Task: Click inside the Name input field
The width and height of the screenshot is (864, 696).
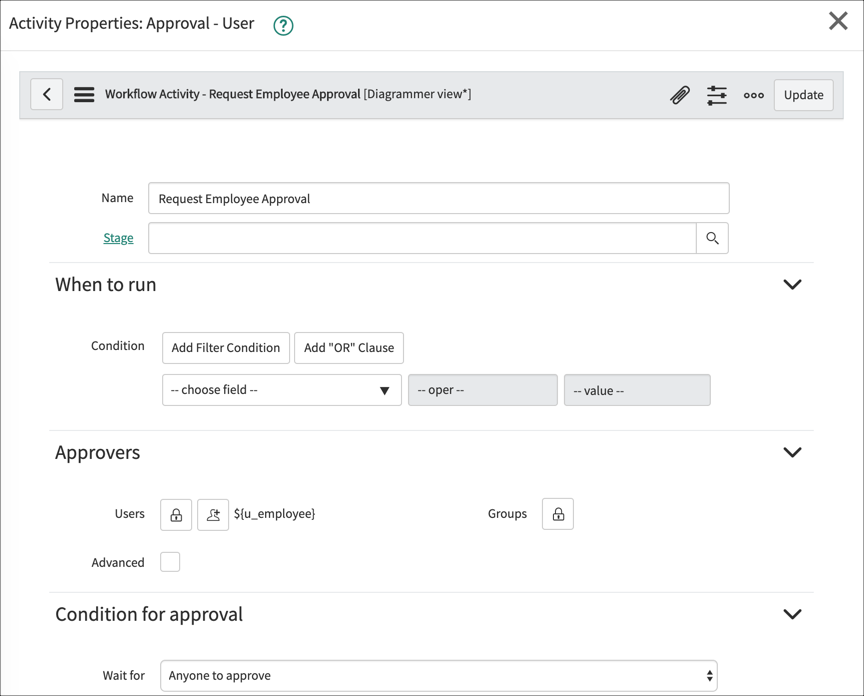Action: click(438, 197)
